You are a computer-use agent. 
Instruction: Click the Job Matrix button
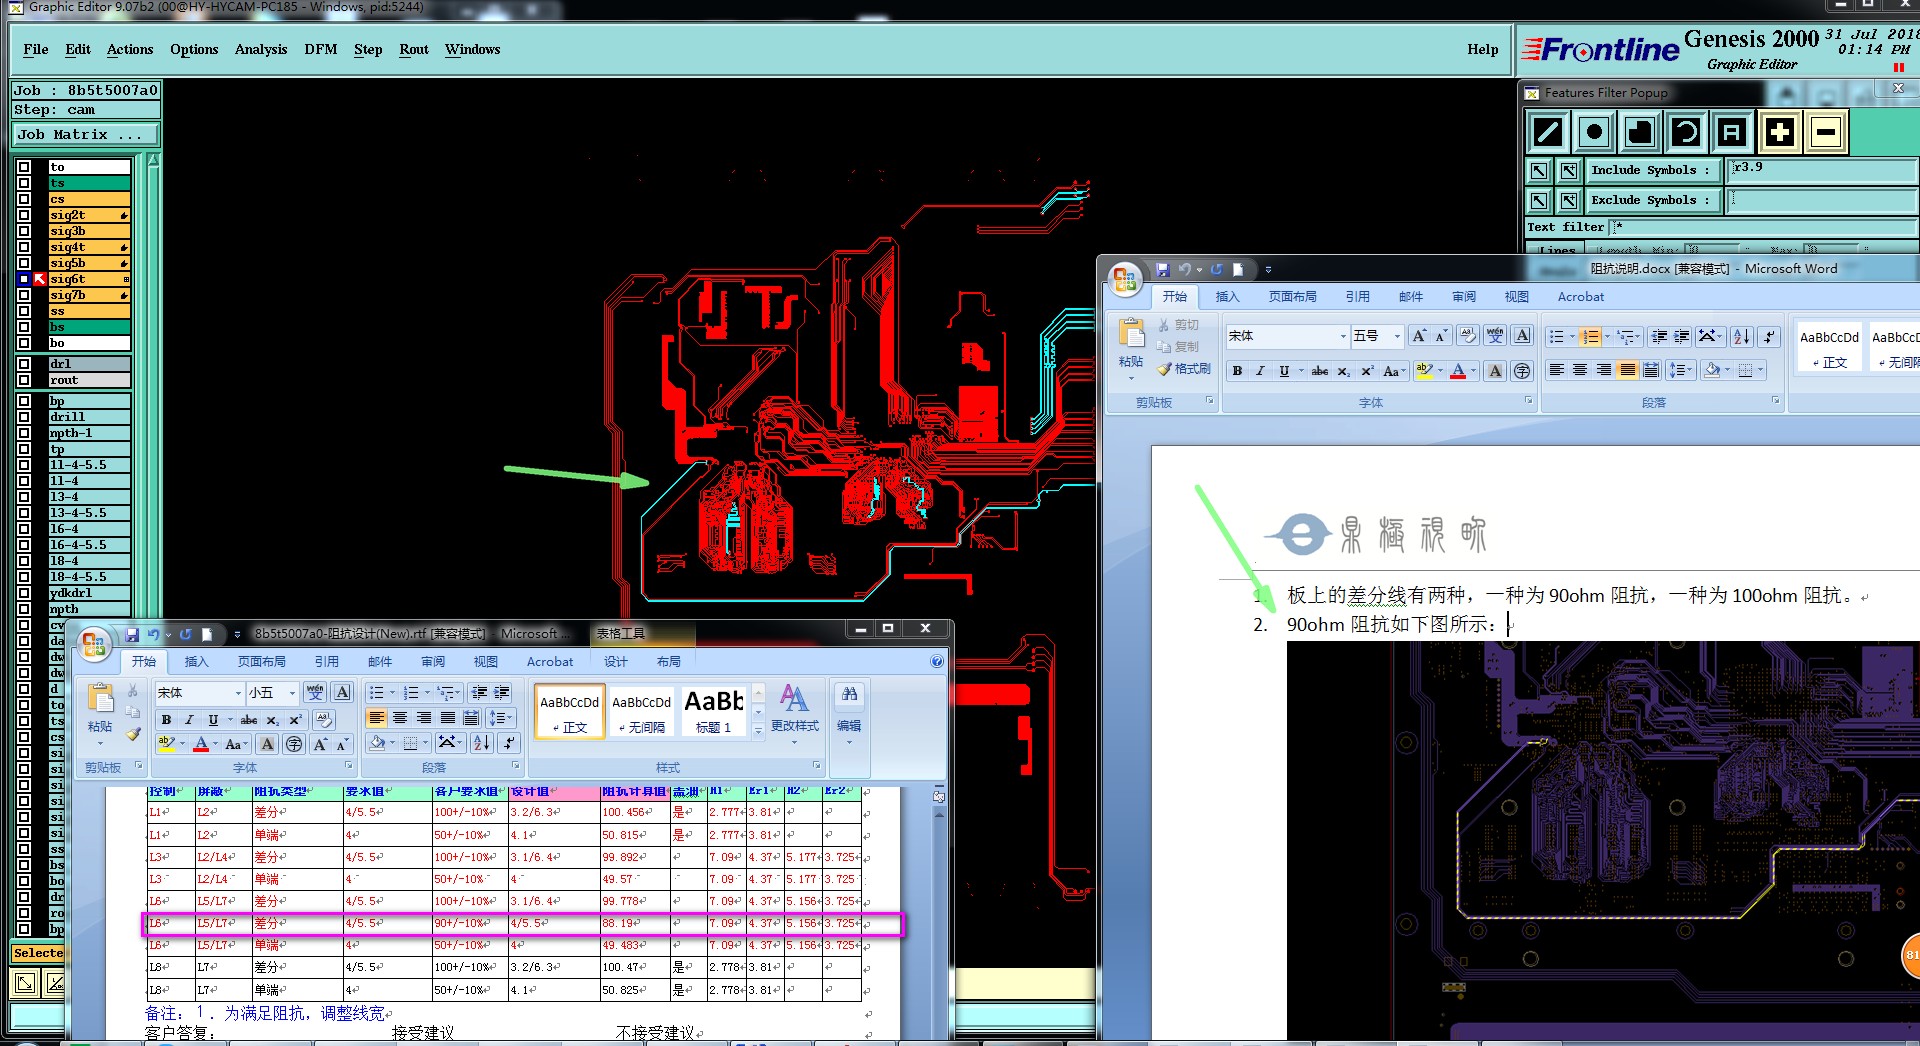pos(84,134)
